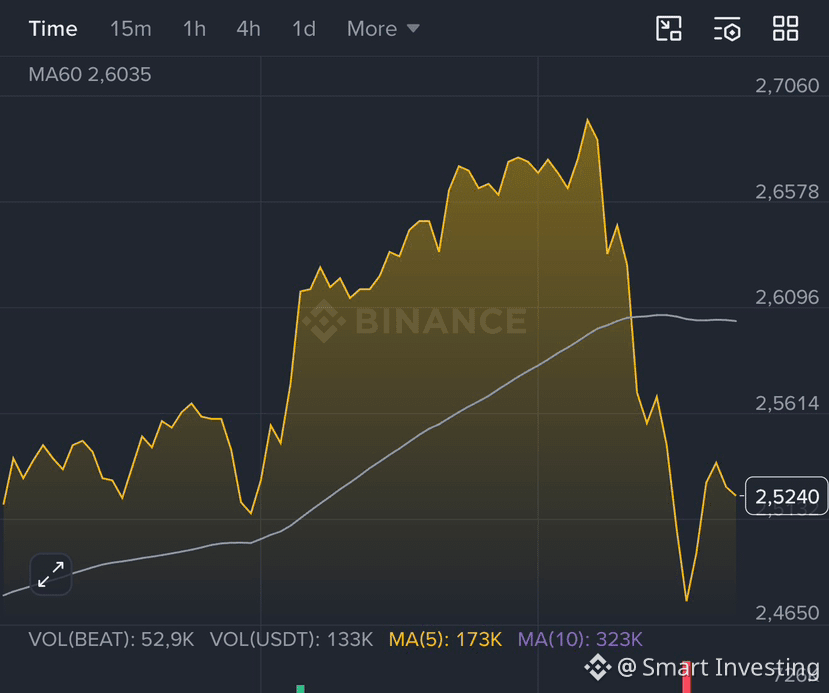
Task: Click the 2,7060 price axis label
Action: (x=787, y=86)
